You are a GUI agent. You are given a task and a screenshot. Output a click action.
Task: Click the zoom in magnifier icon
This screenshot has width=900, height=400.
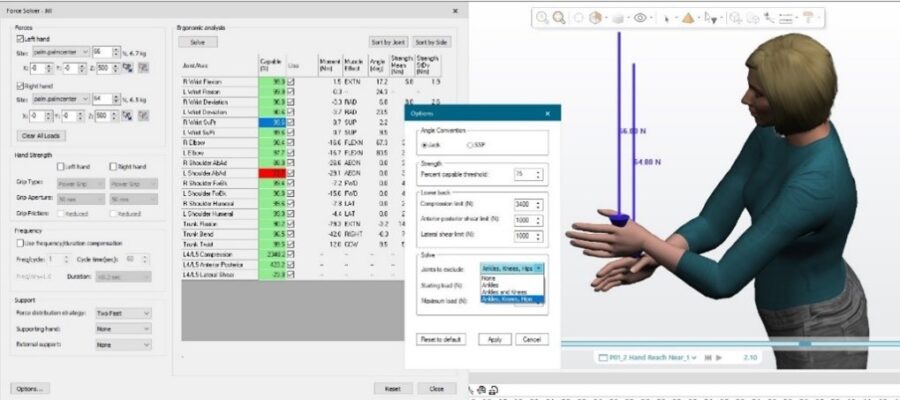click(x=542, y=17)
